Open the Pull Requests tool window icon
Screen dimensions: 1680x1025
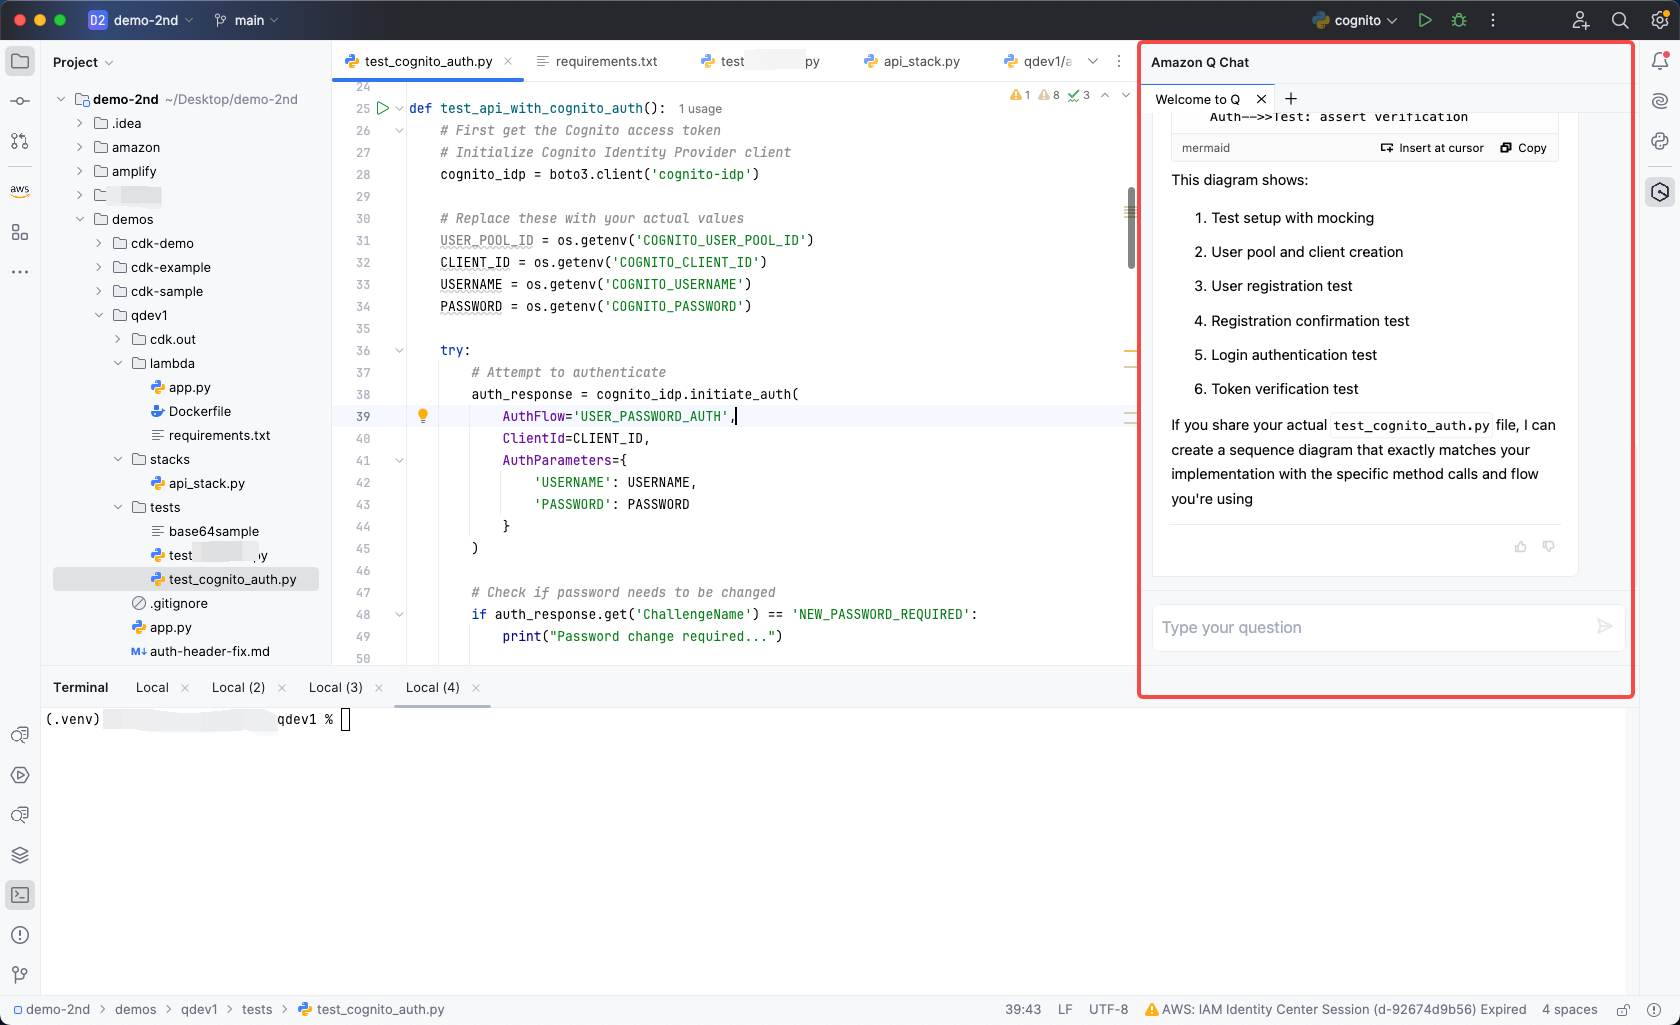click(x=20, y=141)
